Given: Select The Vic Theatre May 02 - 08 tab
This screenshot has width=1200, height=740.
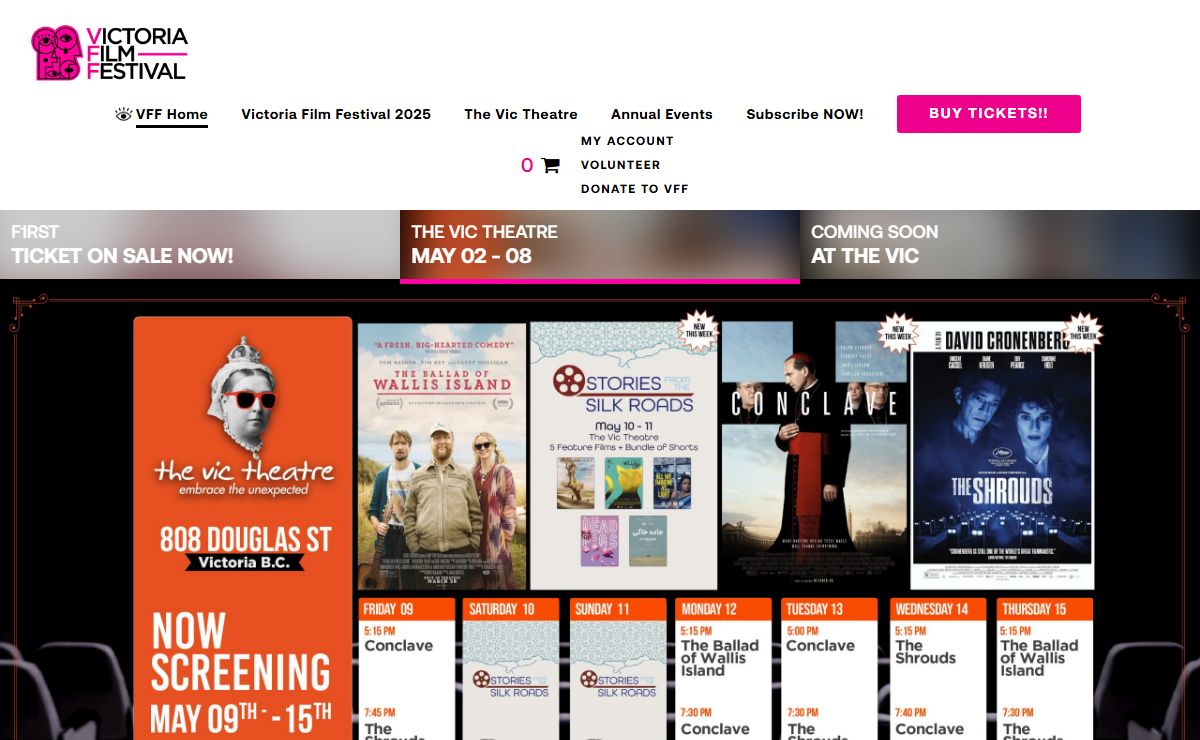Looking at the screenshot, I should tap(600, 246).
